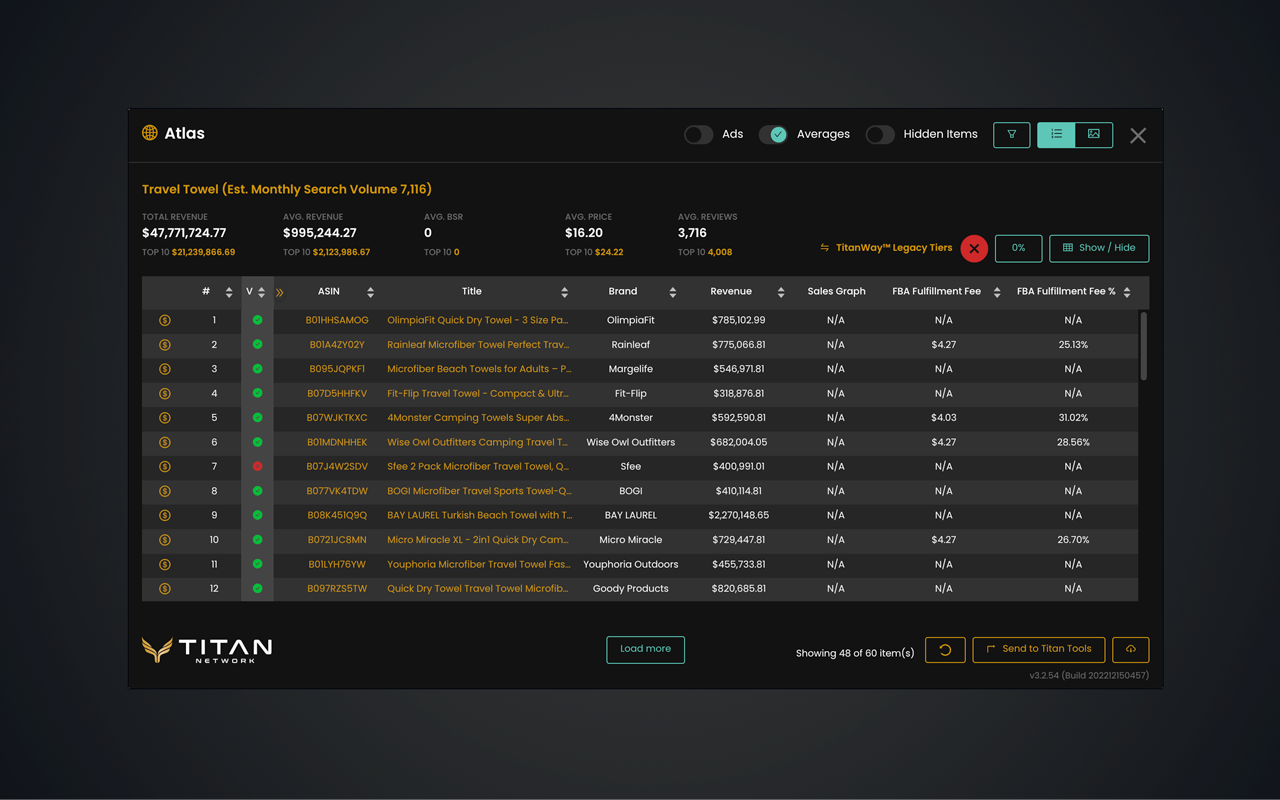Click the green status dot in row 4
The image size is (1280, 800).
coord(257,394)
